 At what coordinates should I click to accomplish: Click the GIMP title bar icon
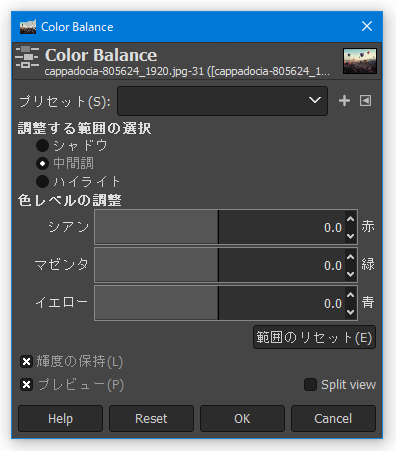coord(28,27)
